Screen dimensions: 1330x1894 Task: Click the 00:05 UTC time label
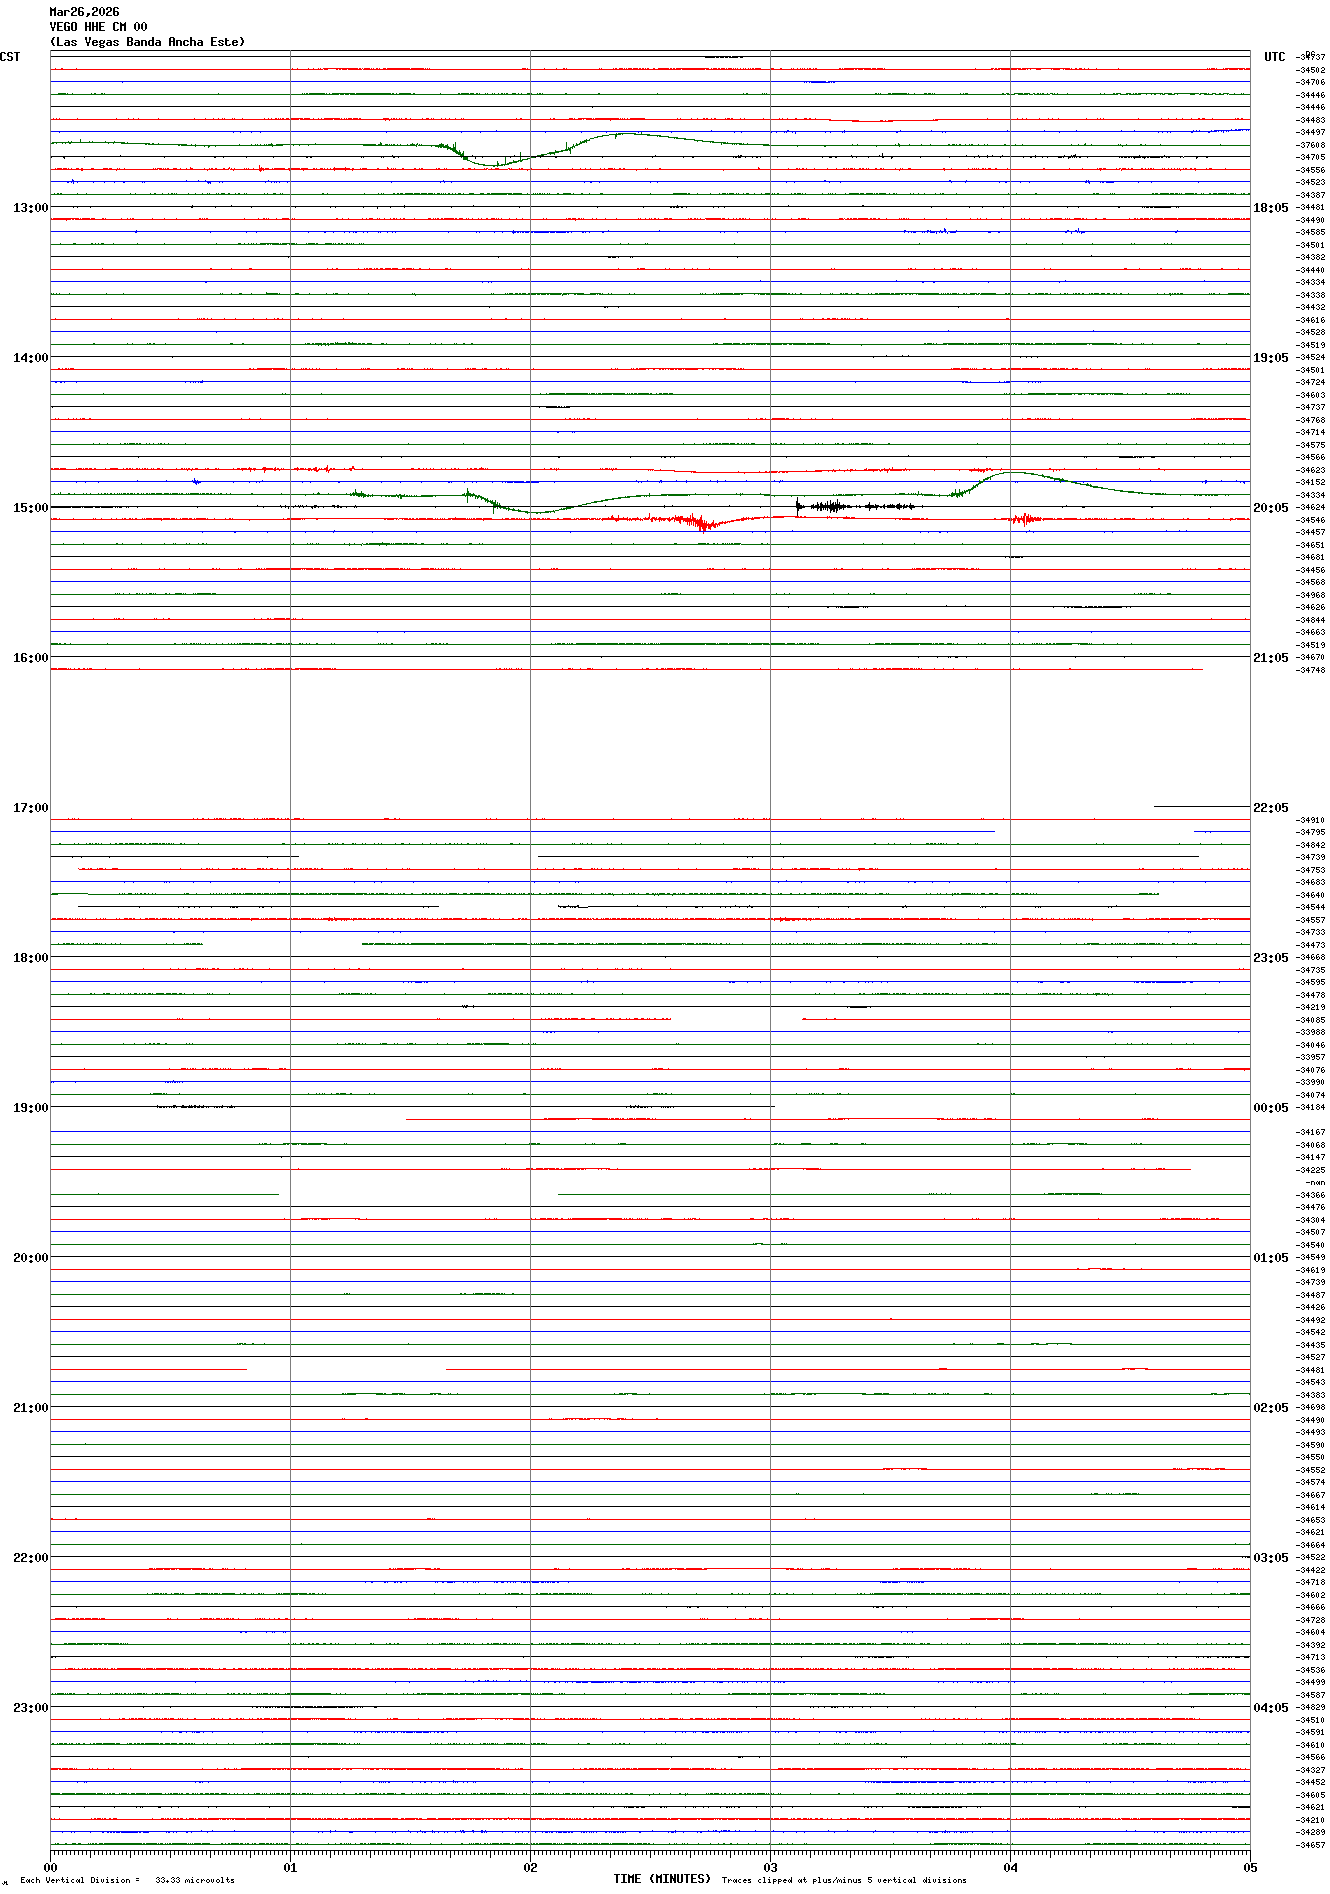point(1270,1108)
